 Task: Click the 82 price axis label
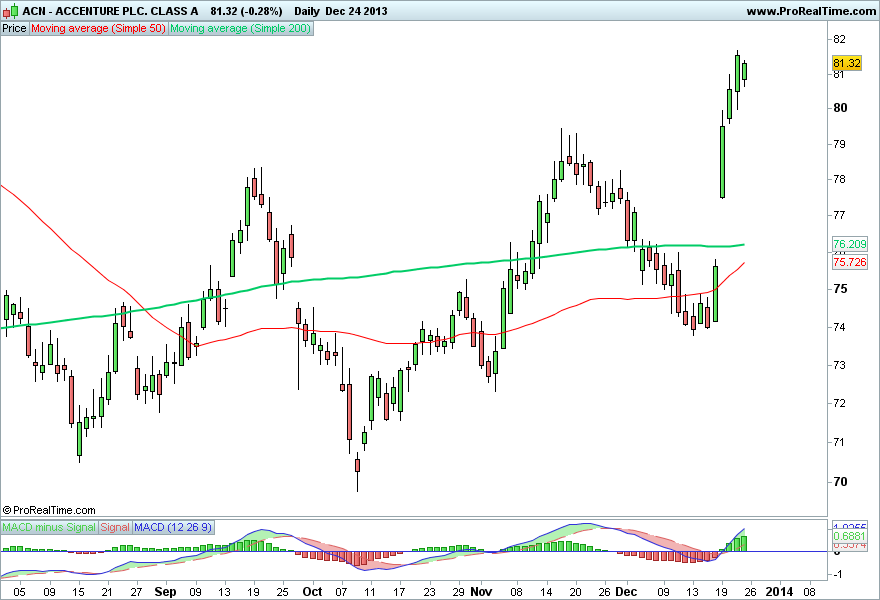pyautogui.click(x=840, y=39)
